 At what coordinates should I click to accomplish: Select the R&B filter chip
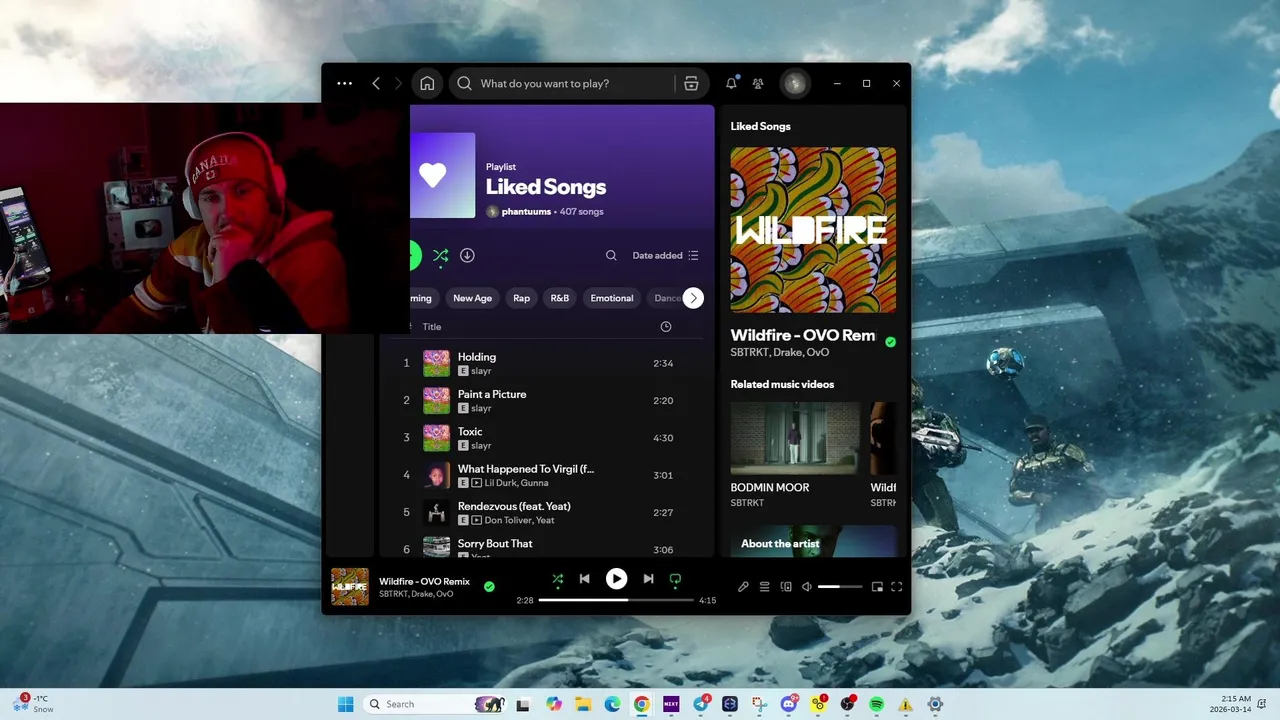tap(560, 298)
